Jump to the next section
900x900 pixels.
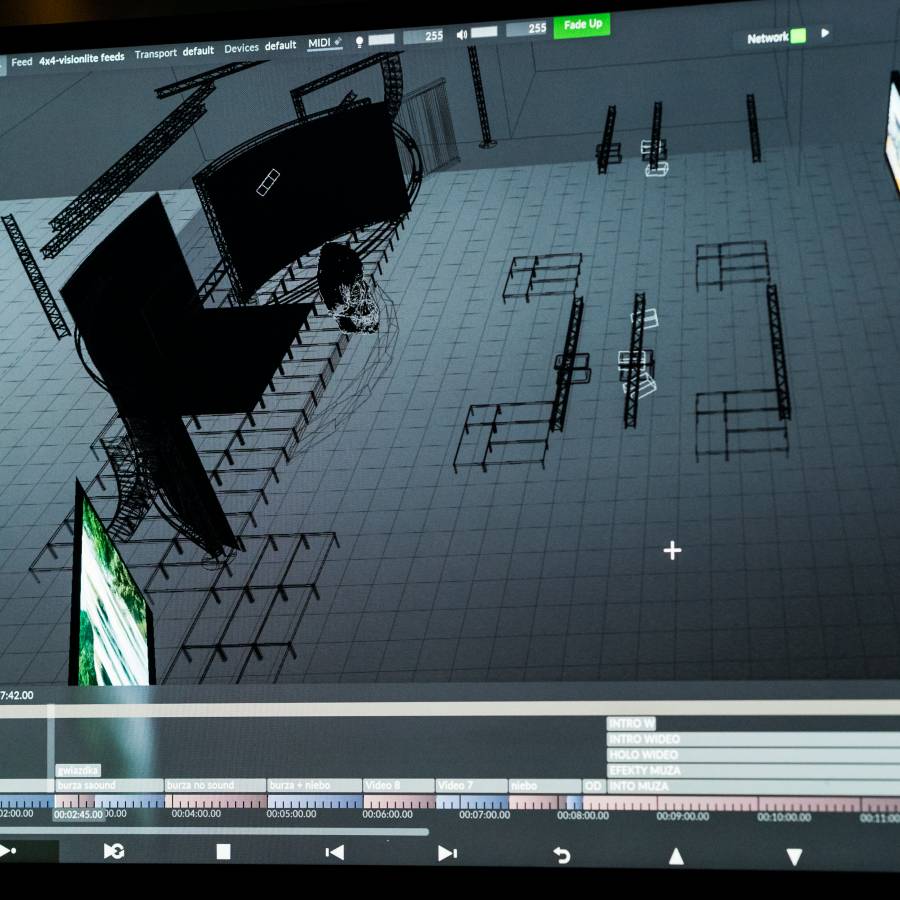(447, 853)
